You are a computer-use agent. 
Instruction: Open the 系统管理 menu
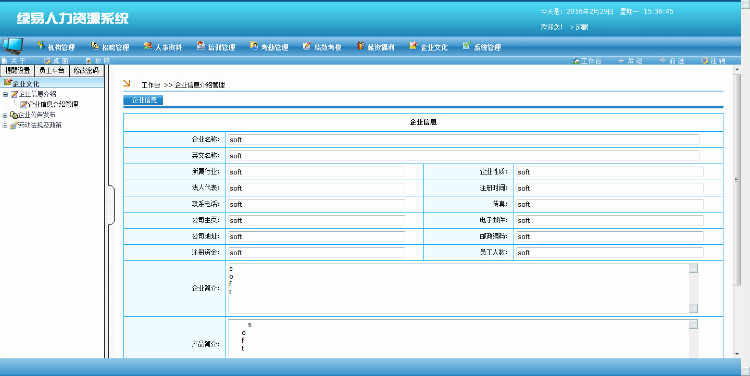coord(482,47)
